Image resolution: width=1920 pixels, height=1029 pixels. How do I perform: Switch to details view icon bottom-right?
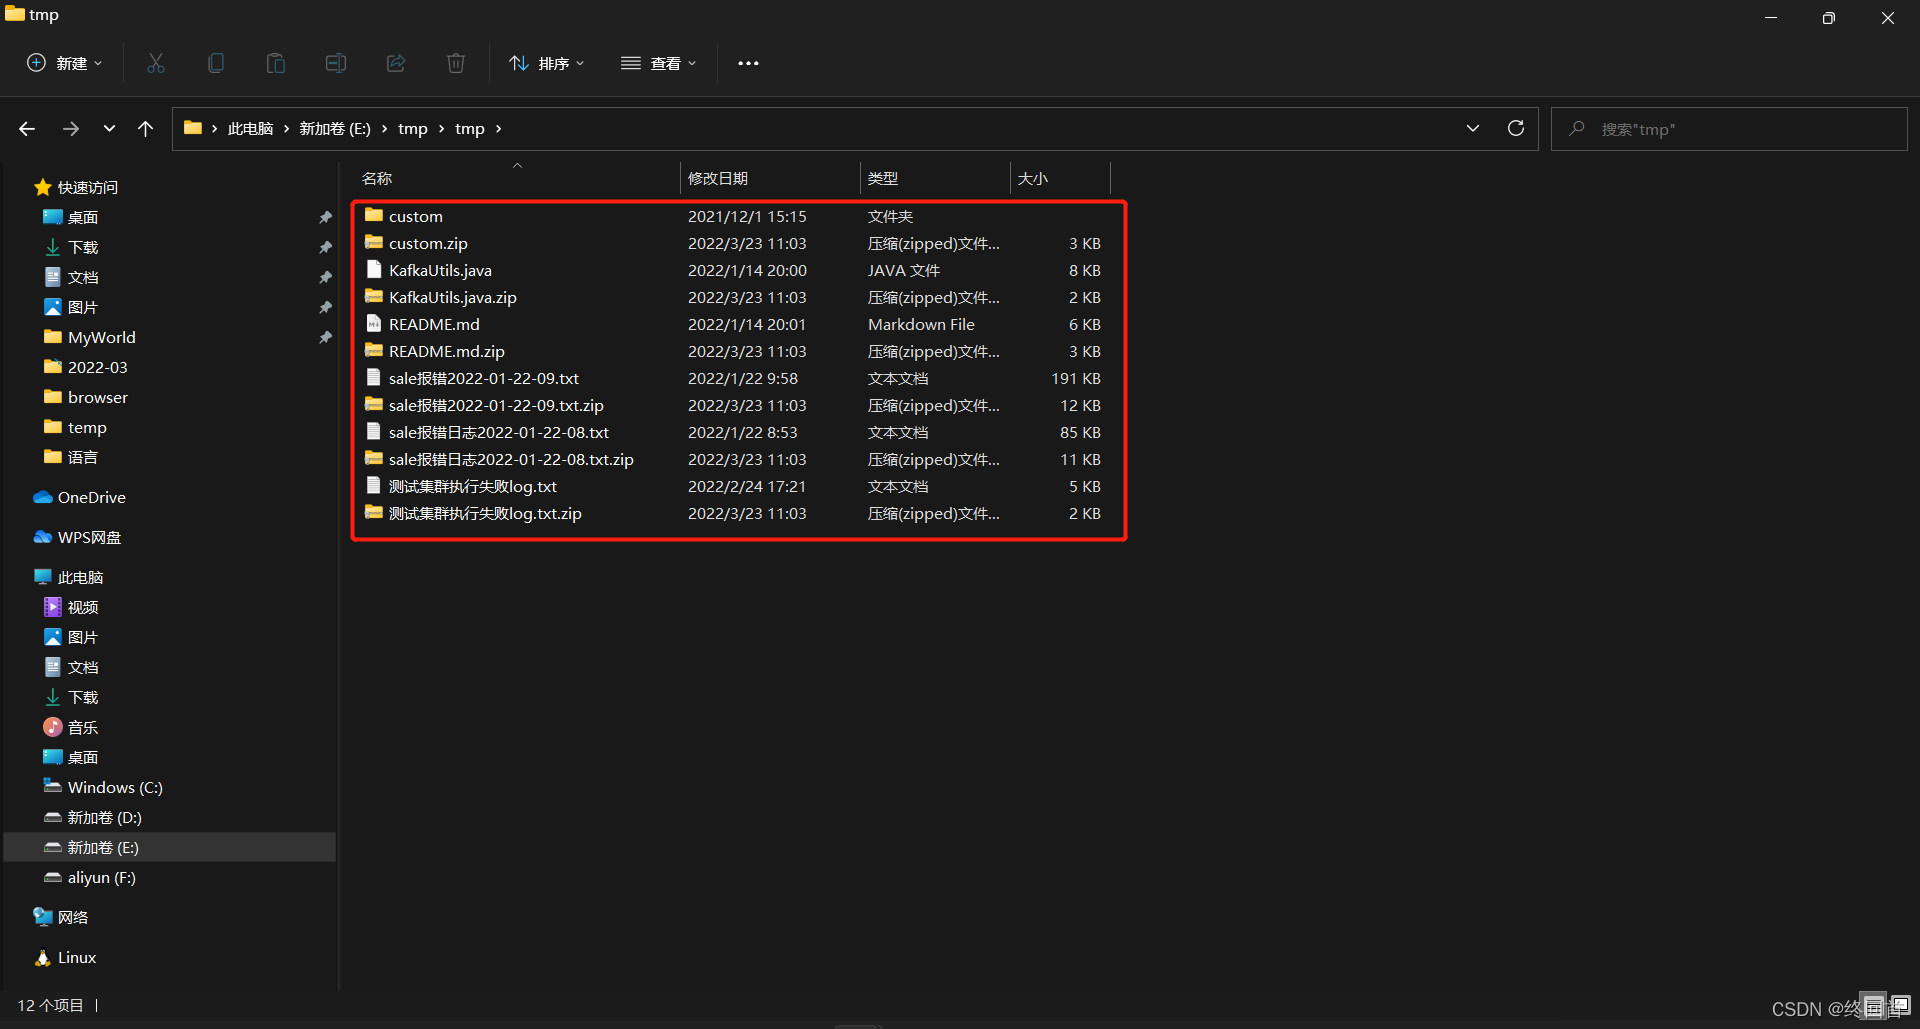(1874, 1005)
